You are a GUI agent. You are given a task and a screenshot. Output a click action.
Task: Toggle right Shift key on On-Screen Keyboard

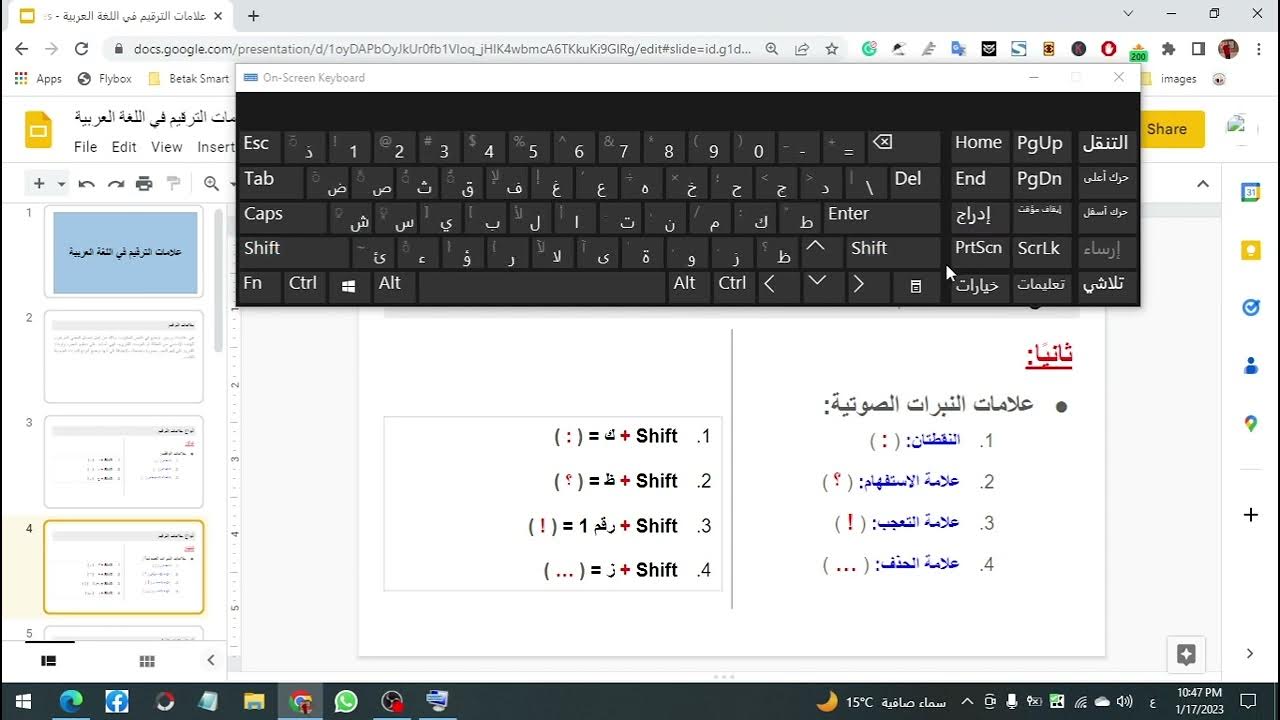pos(893,251)
